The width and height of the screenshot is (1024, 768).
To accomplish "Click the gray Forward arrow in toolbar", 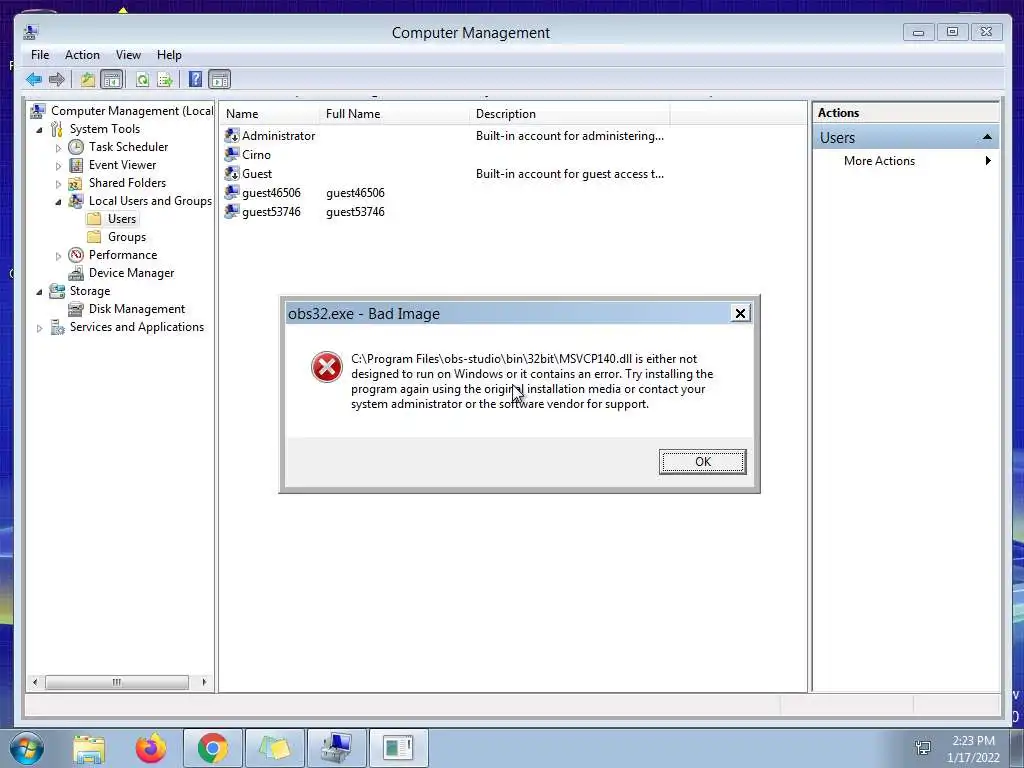I will pyautogui.click(x=57, y=80).
